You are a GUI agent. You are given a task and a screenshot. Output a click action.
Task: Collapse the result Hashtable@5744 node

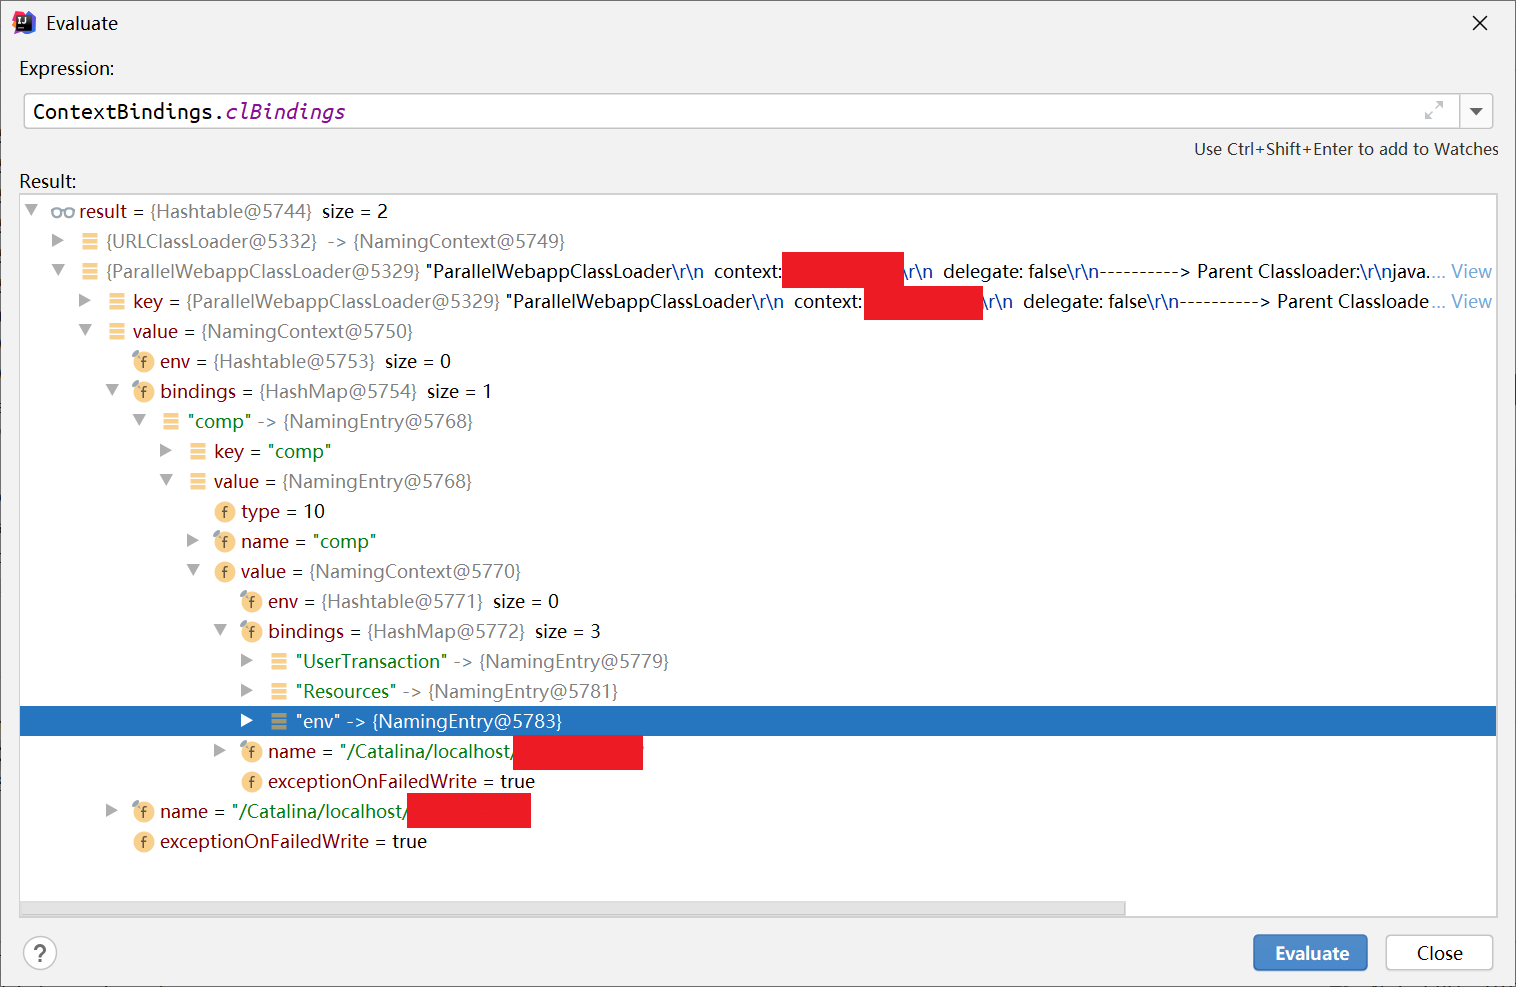tap(31, 211)
